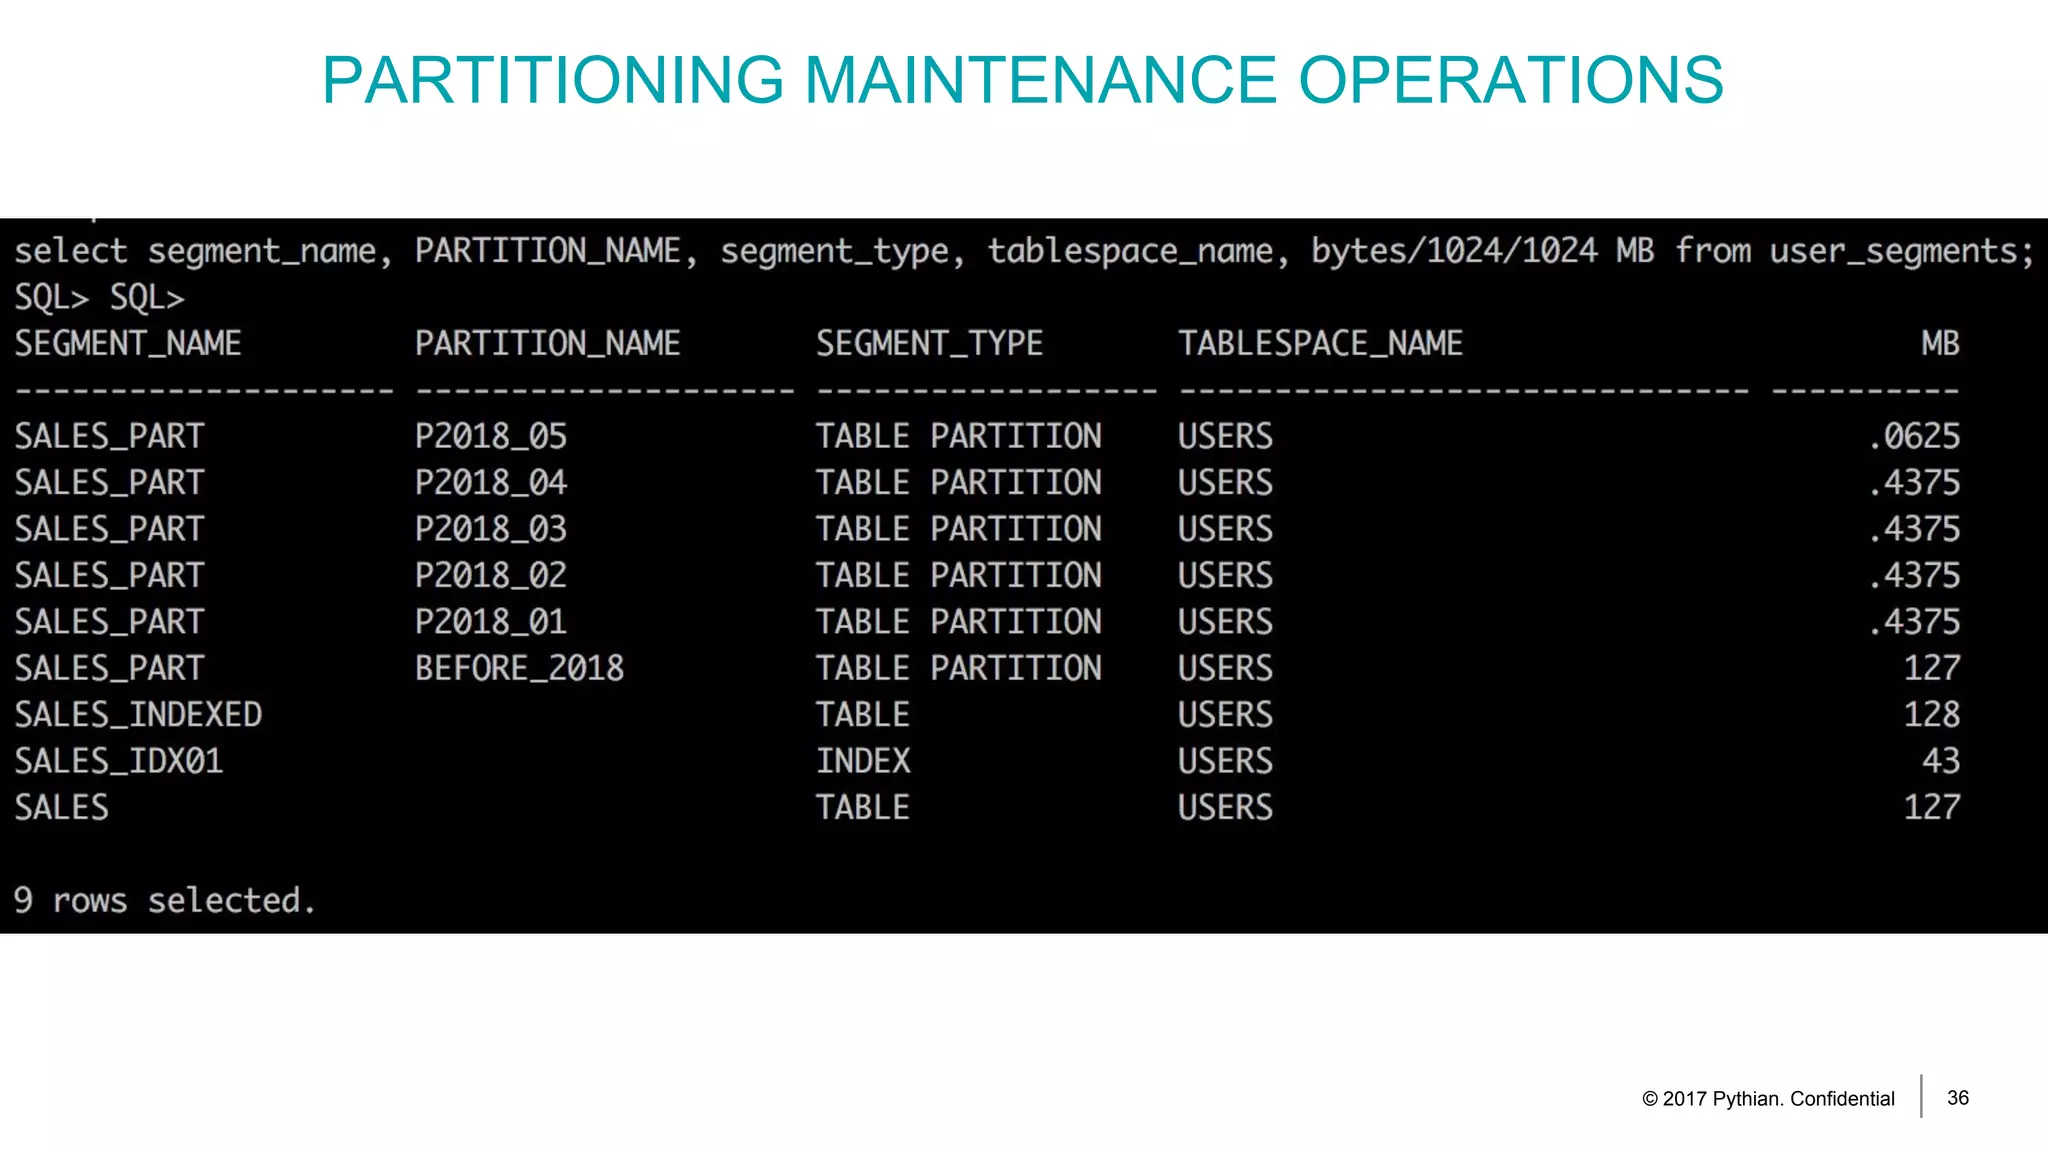The width and height of the screenshot is (2048, 1152).
Task: Click the TABLESPACE_NAME column header
Action: (x=1320, y=344)
